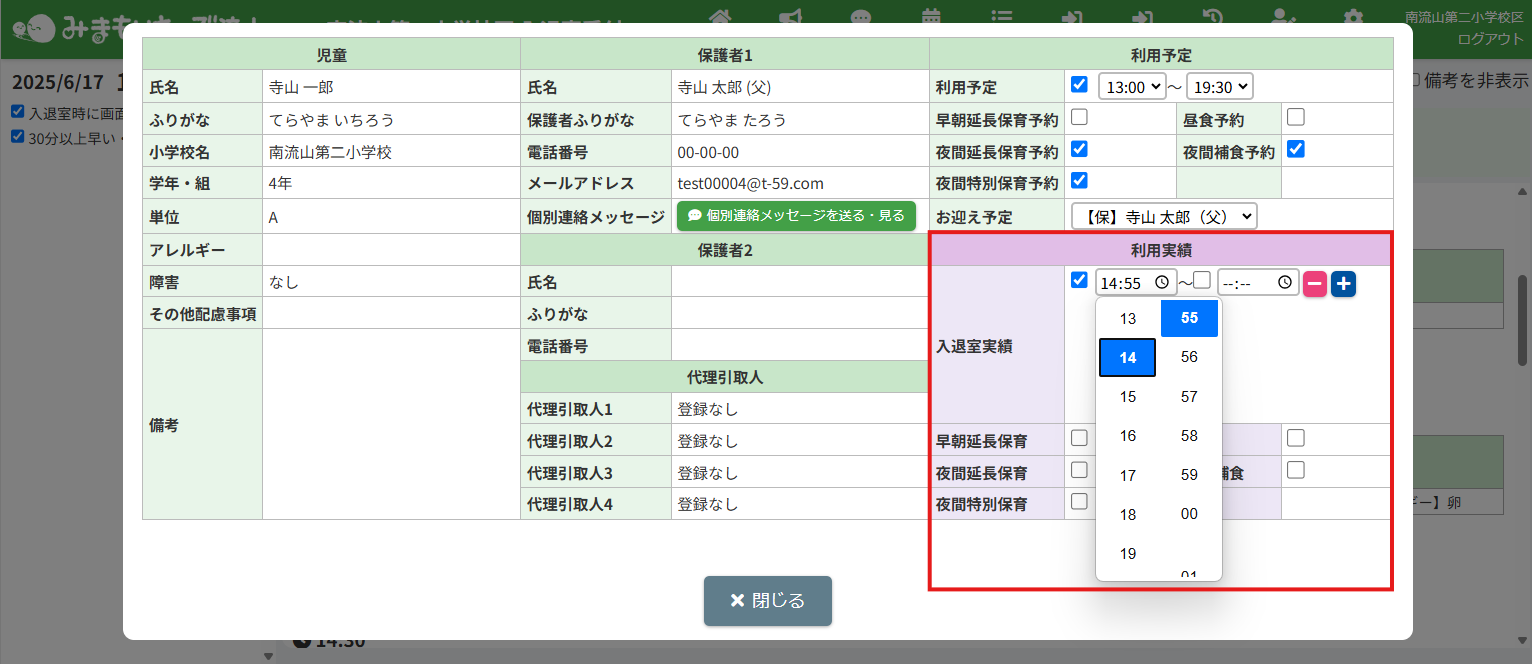Viewport: 1532px width, 664px height.
Task: Click the empty exit time input field
Action: [x=1245, y=283]
